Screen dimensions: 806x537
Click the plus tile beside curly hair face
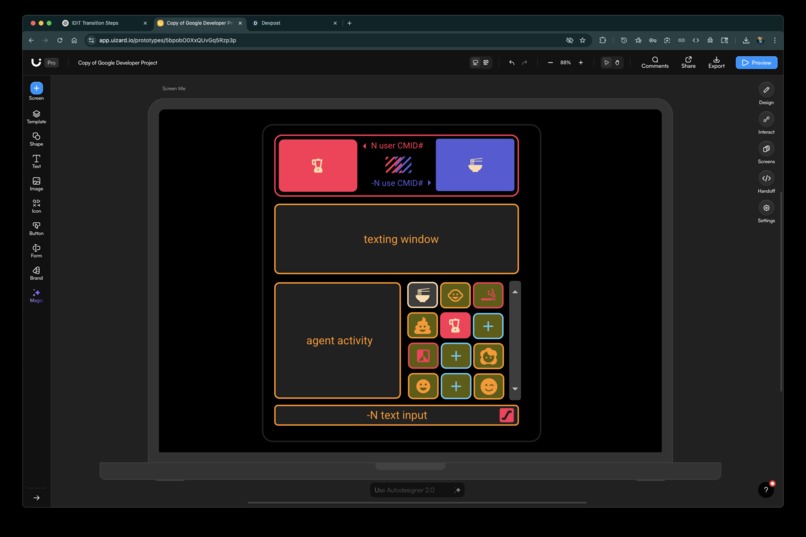coord(456,356)
